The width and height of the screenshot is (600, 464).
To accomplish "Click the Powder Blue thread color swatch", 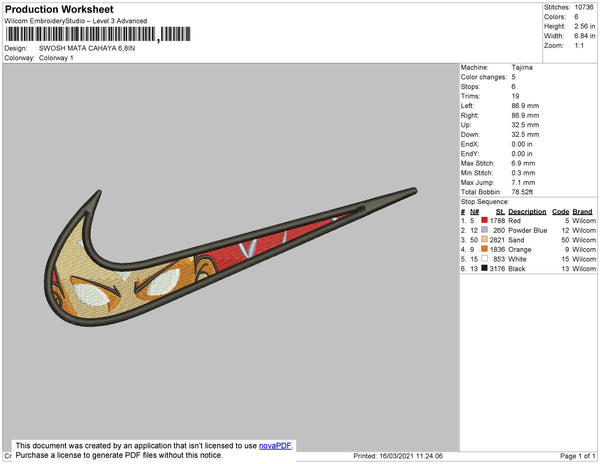I will (x=484, y=230).
